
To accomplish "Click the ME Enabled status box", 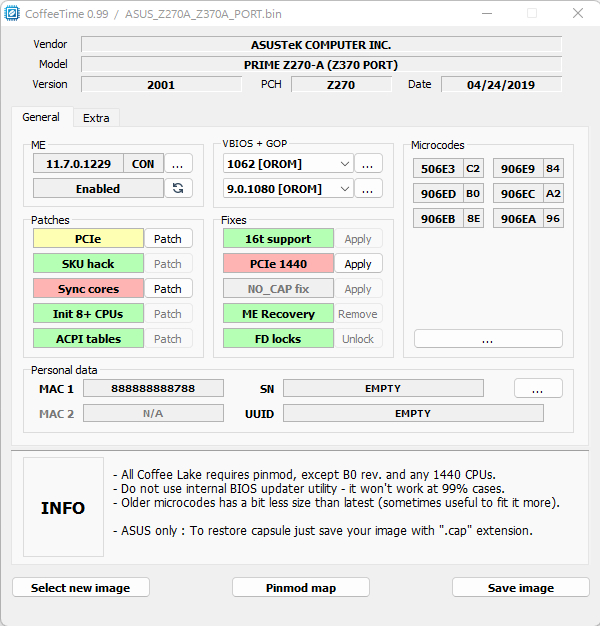I will (x=98, y=188).
